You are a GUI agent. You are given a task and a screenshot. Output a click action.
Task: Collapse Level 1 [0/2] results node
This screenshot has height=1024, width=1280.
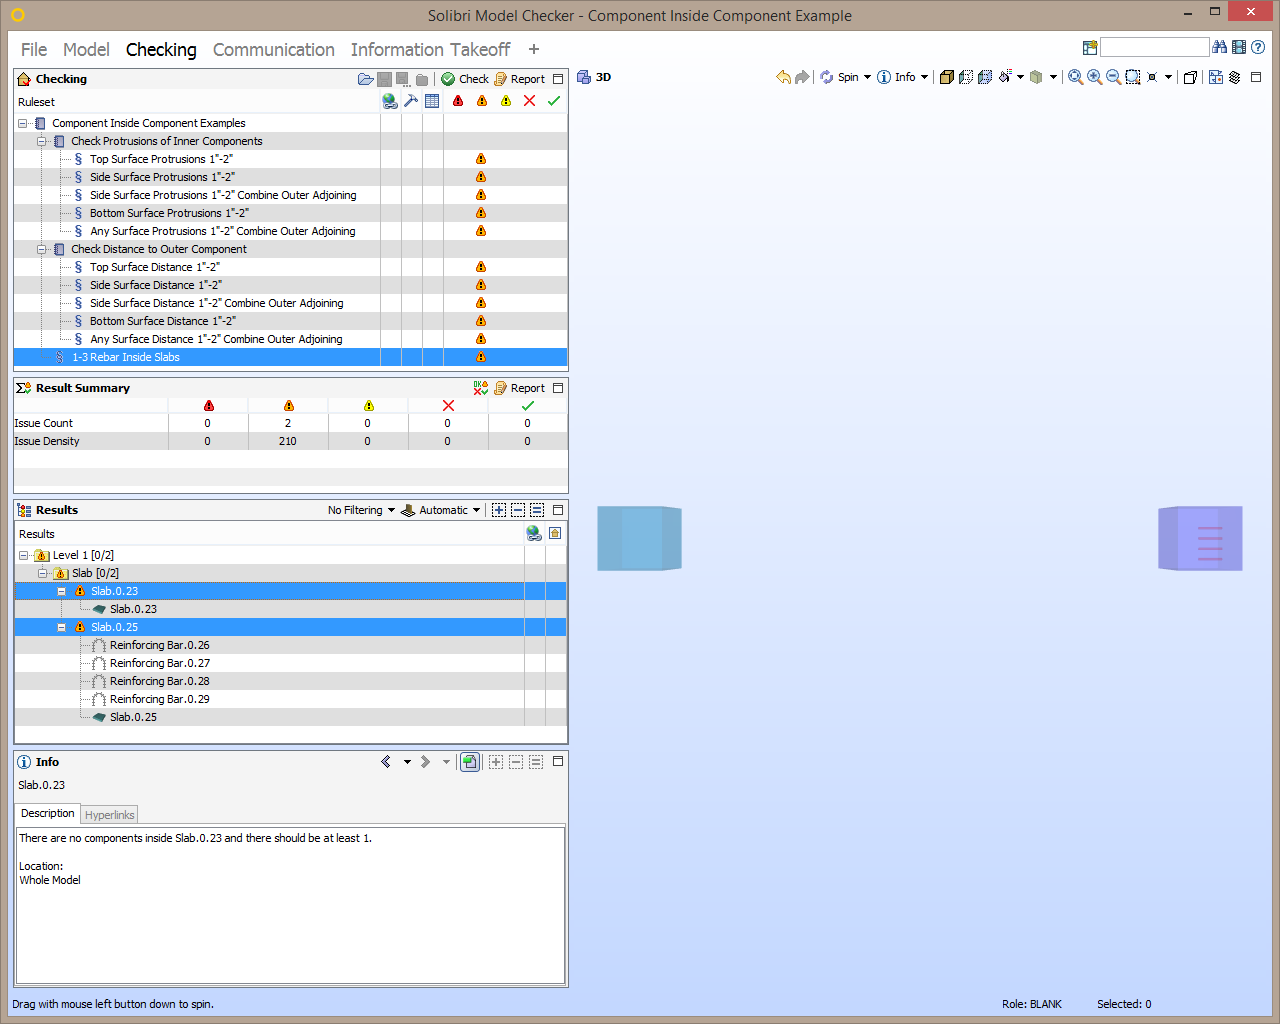coord(24,555)
